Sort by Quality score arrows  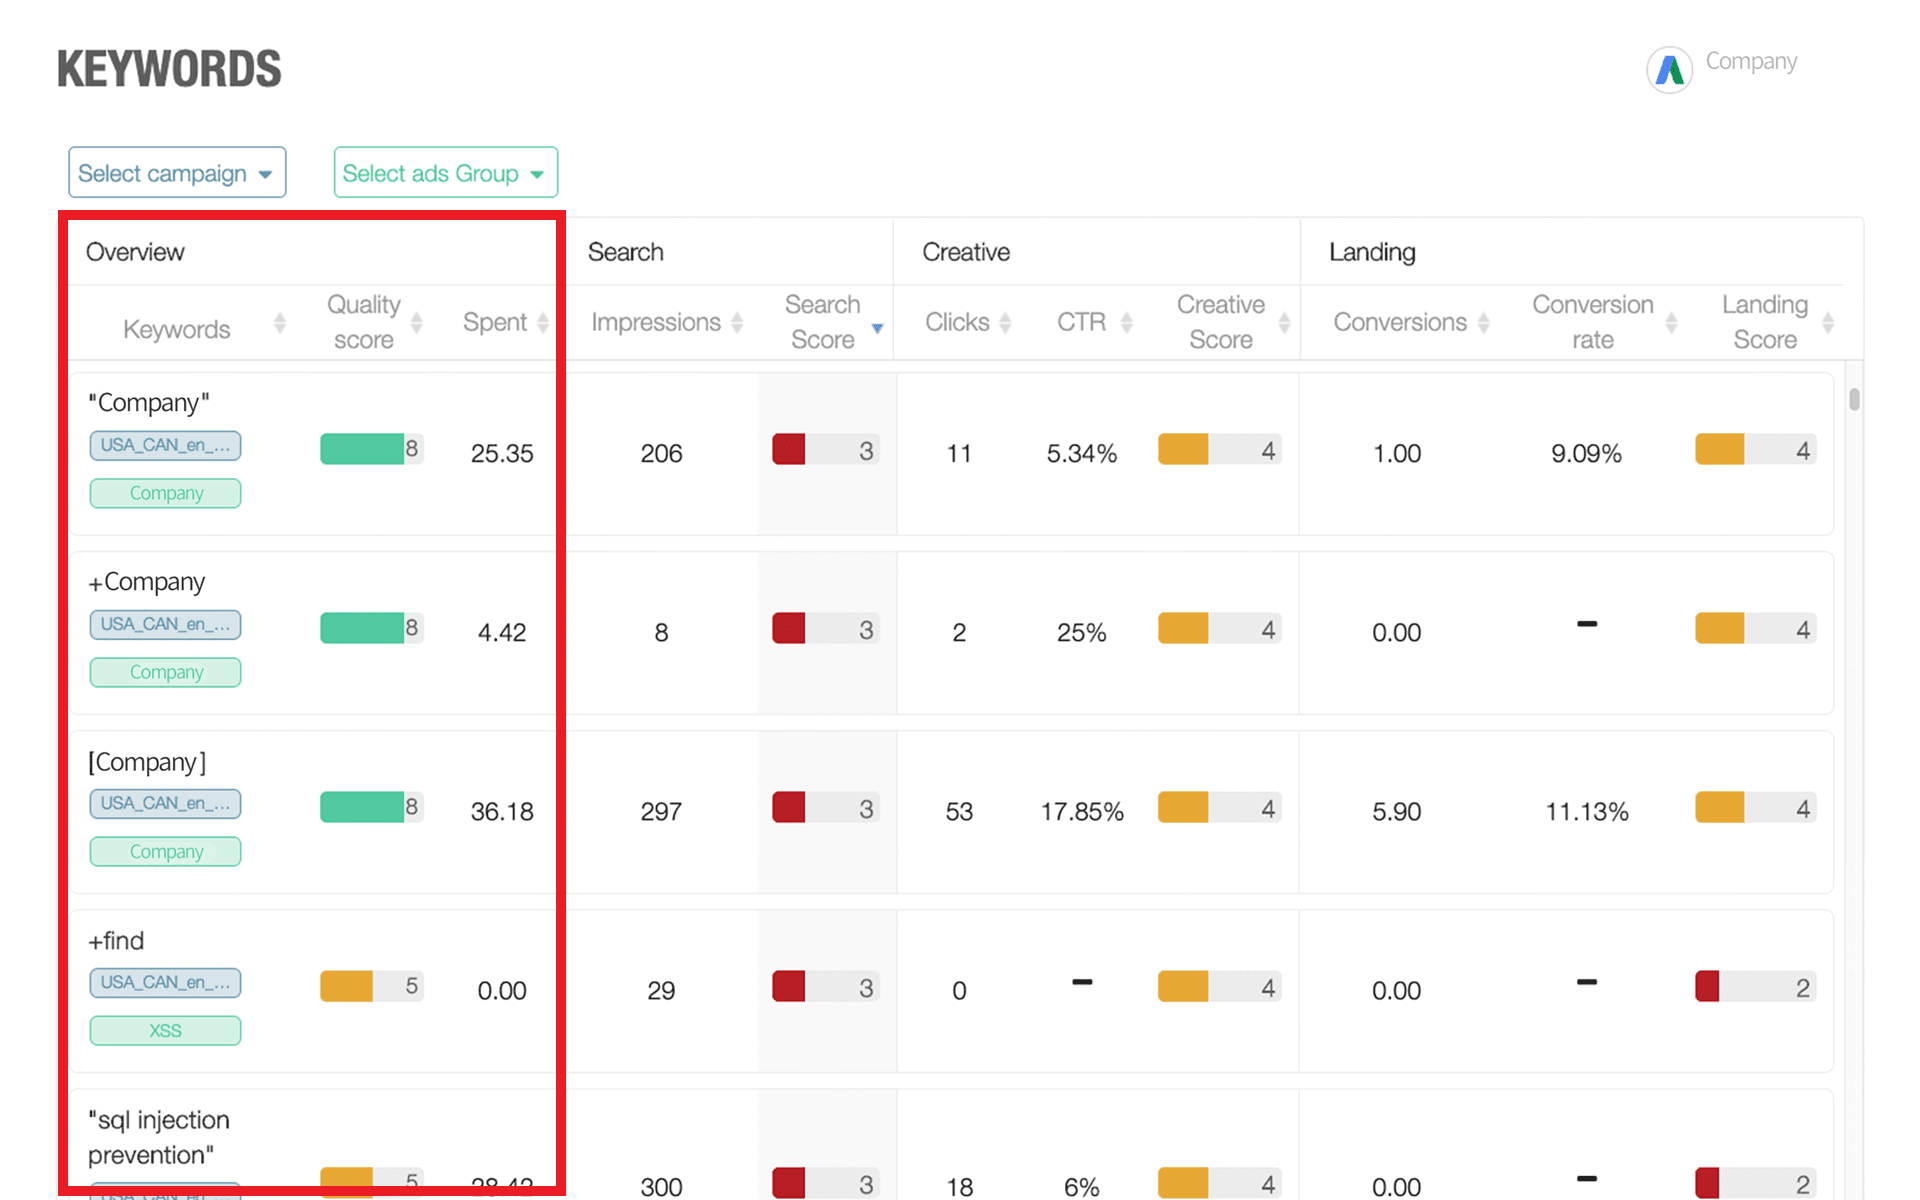417,322
